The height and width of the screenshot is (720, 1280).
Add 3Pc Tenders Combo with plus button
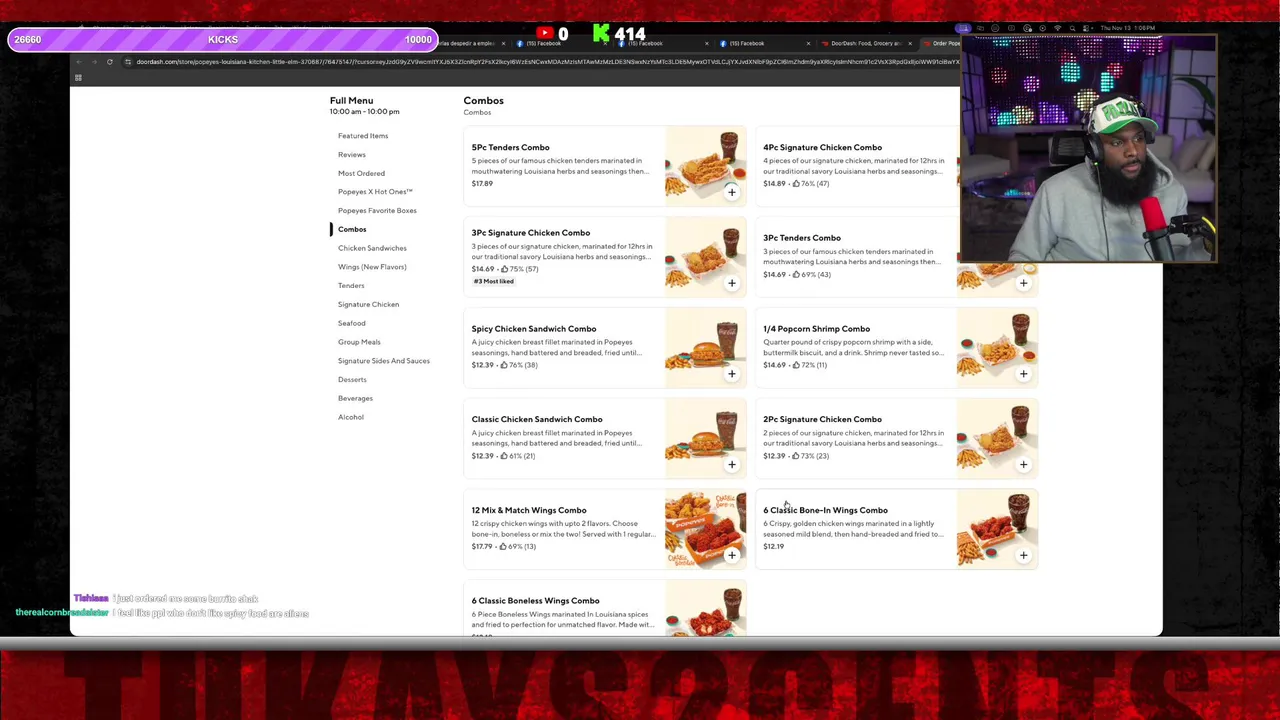(x=1023, y=283)
